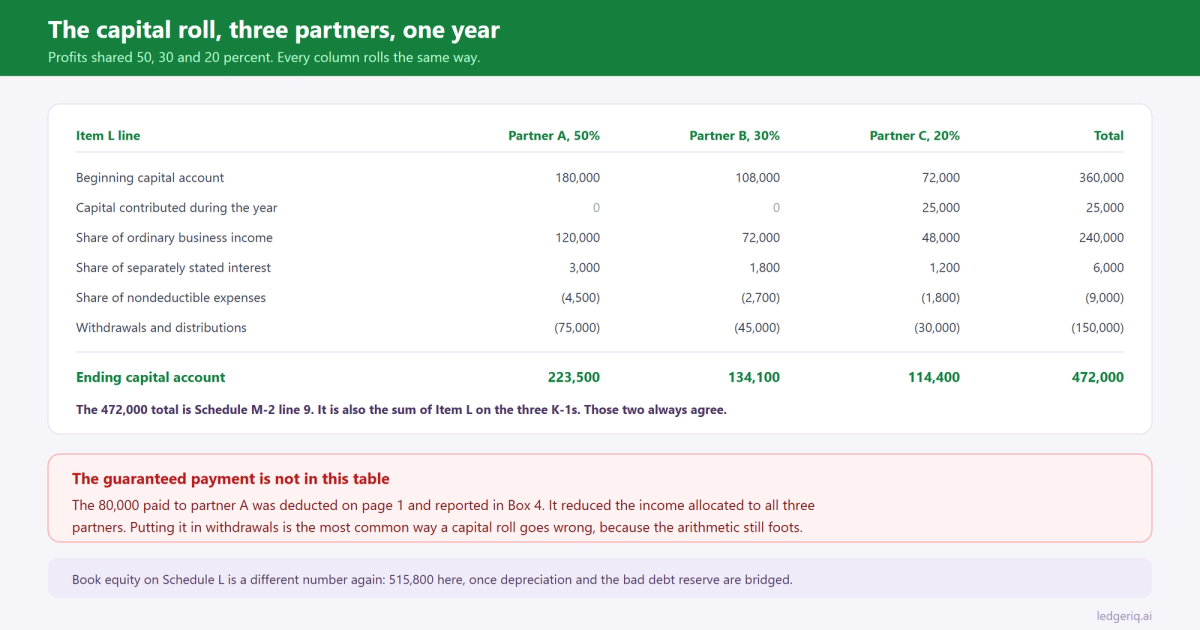Image resolution: width=1200 pixels, height=630 pixels.
Task: Select Partner B ending capital 134,100
Action: pyautogui.click(x=754, y=378)
